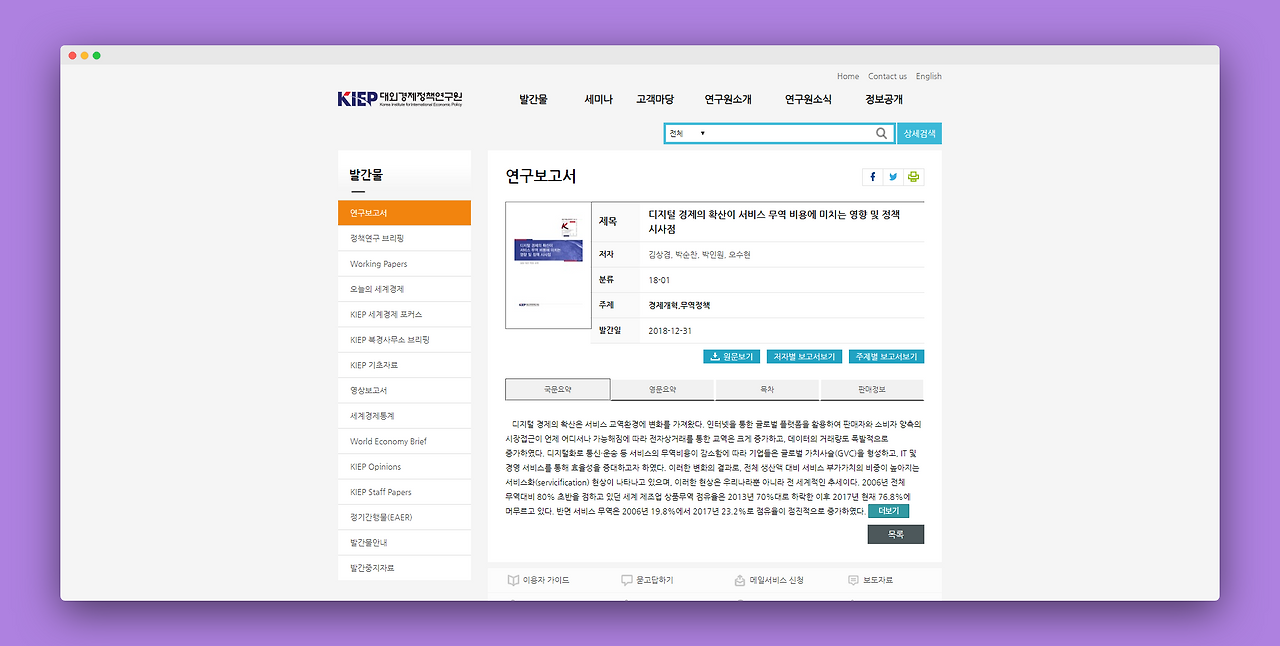Click the classification value 18-01
1280x646 pixels.
click(x=660, y=280)
